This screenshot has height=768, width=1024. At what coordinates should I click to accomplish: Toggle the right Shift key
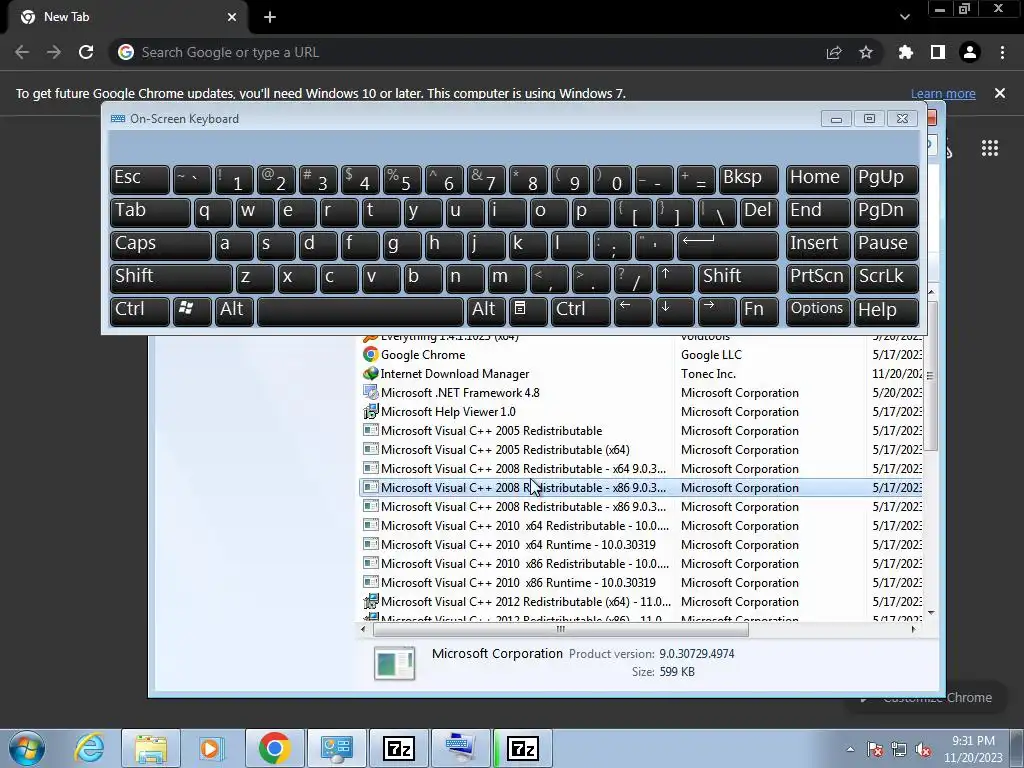click(x=738, y=278)
